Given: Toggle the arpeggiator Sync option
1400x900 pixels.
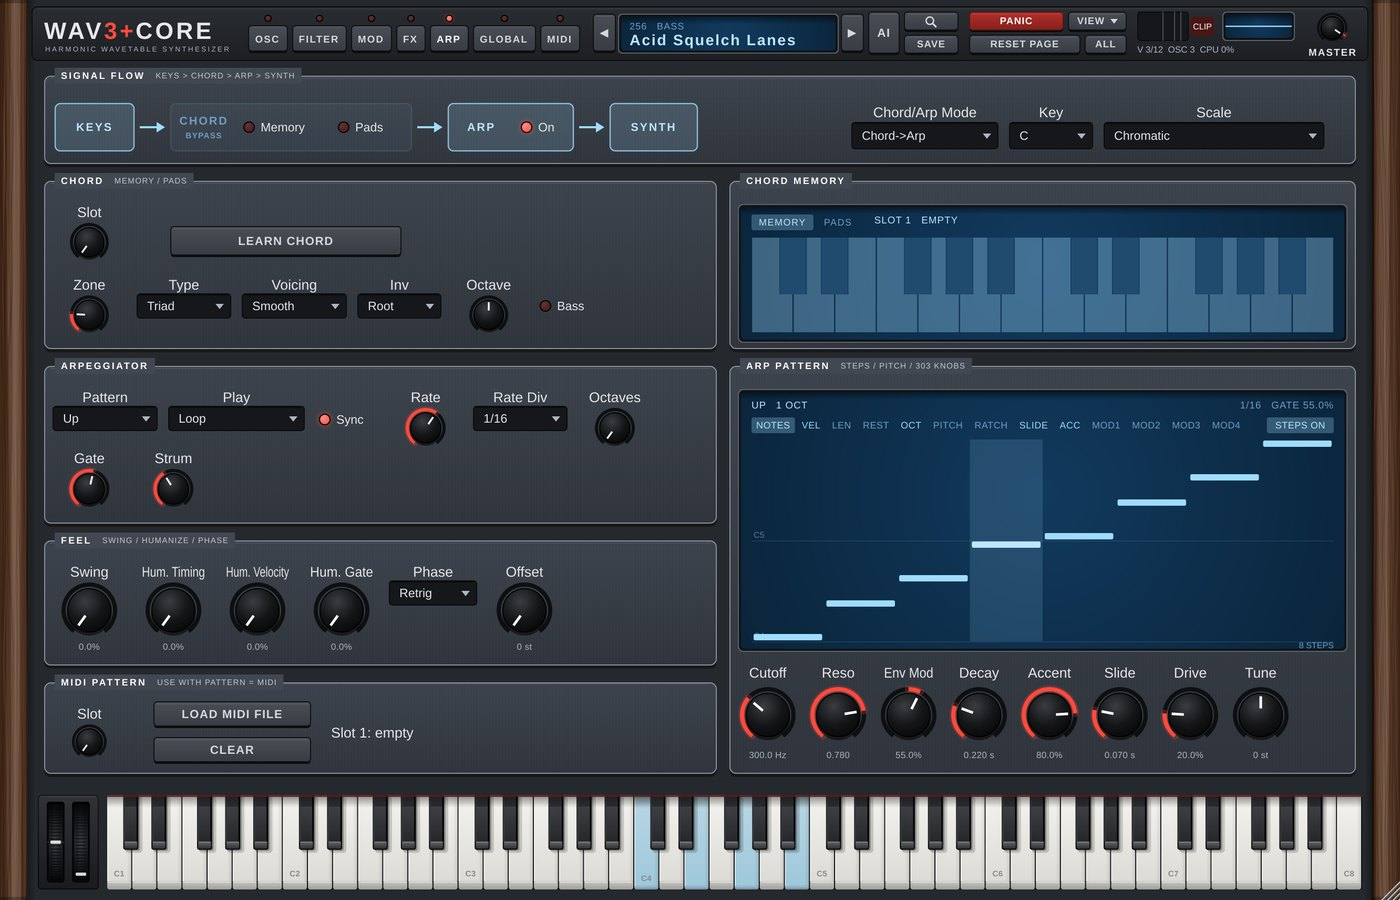Looking at the screenshot, I should click(x=341, y=419).
